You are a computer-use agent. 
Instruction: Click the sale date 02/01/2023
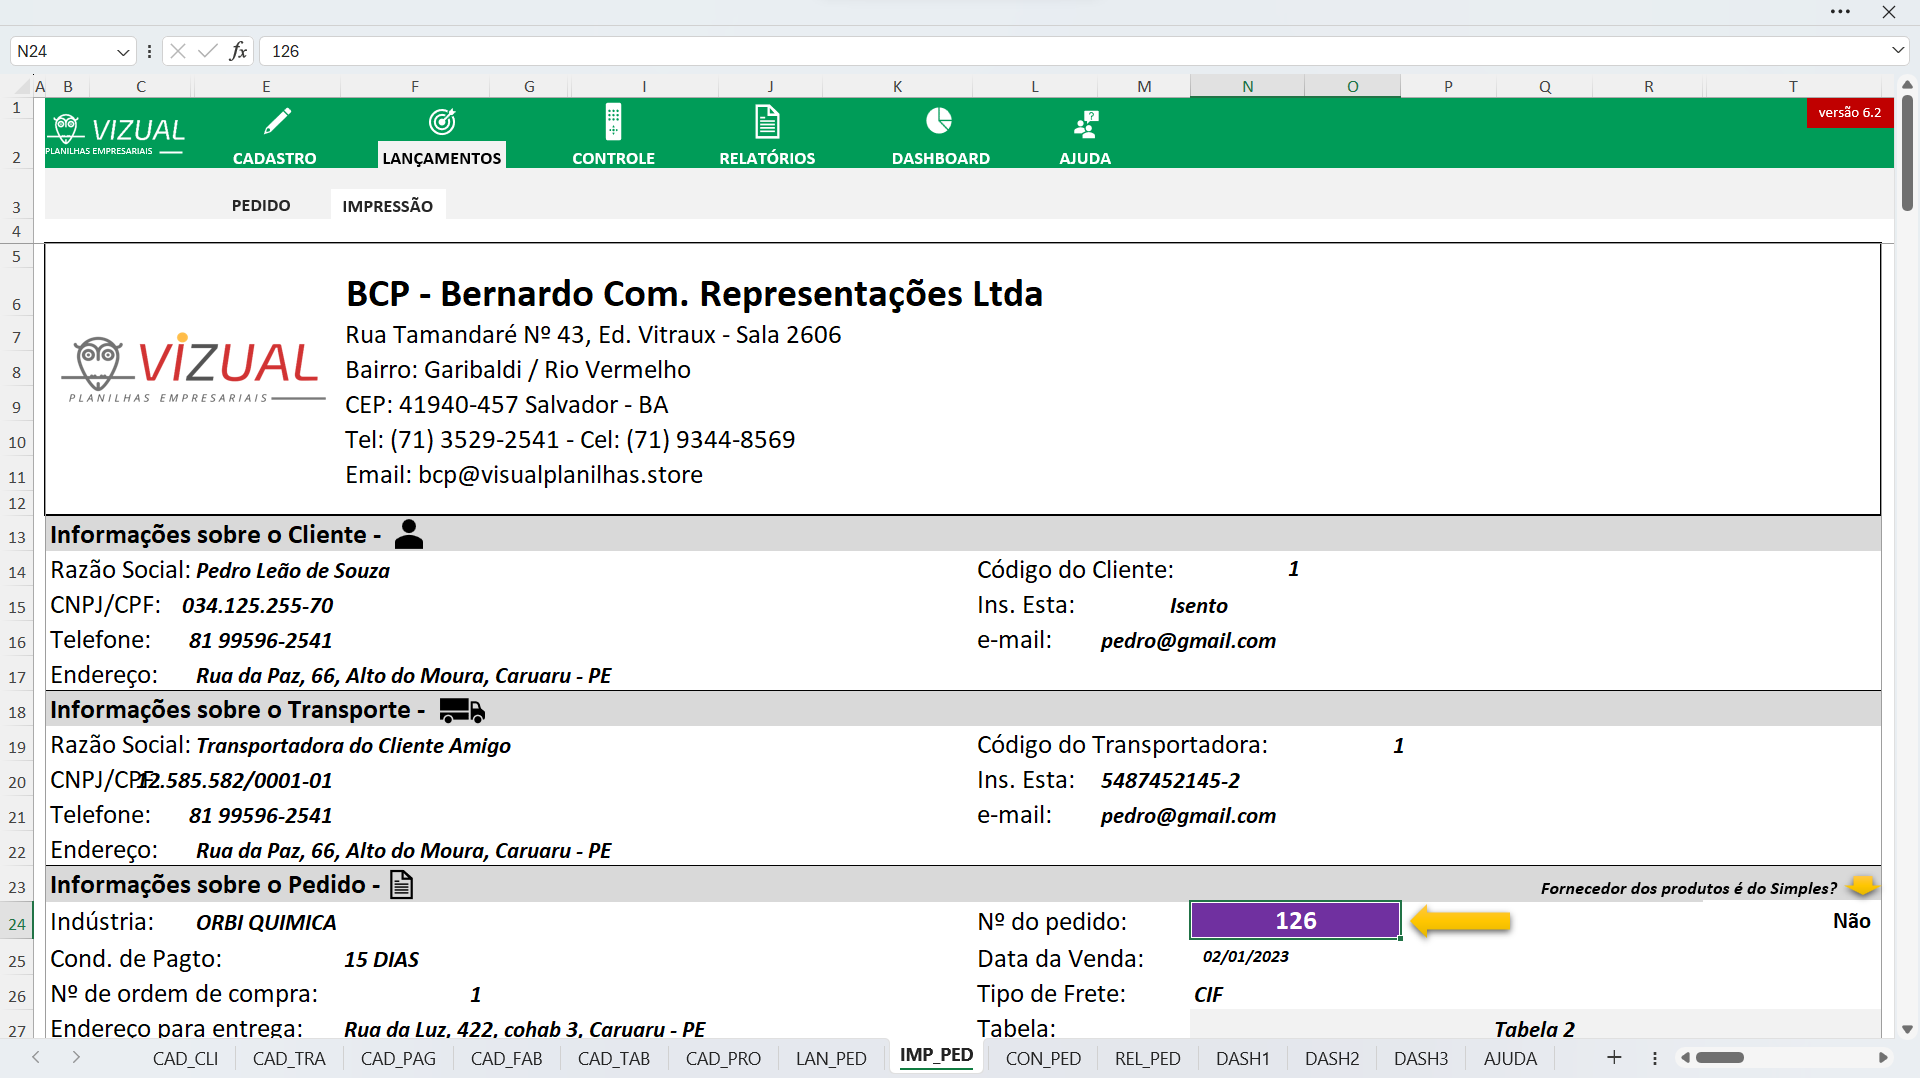click(x=1245, y=957)
